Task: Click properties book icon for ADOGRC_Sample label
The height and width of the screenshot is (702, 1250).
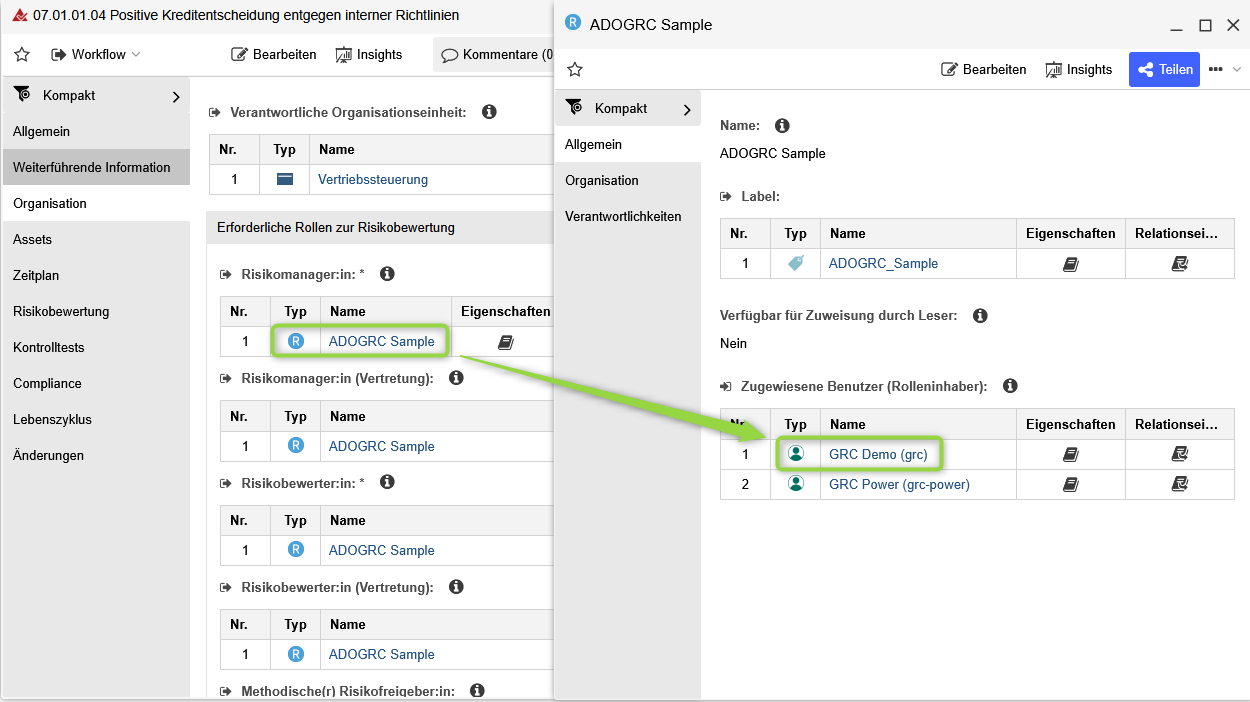Action: (x=1070, y=264)
